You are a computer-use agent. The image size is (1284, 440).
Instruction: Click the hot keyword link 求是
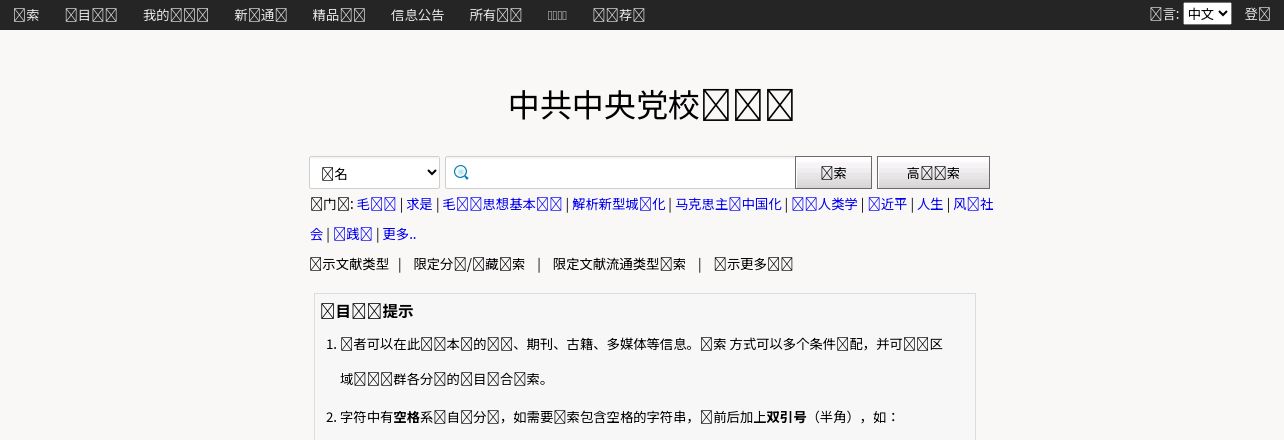[419, 204]
